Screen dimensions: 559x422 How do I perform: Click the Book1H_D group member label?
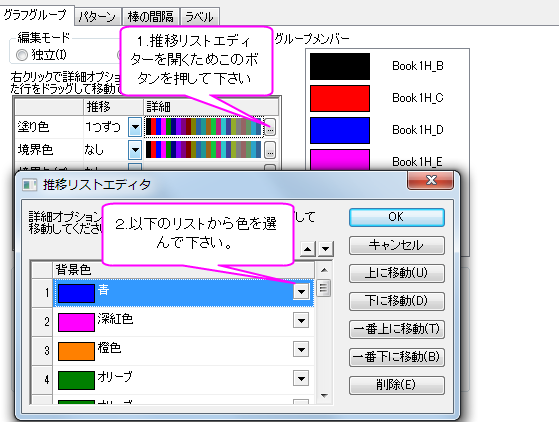click(417, 130)
